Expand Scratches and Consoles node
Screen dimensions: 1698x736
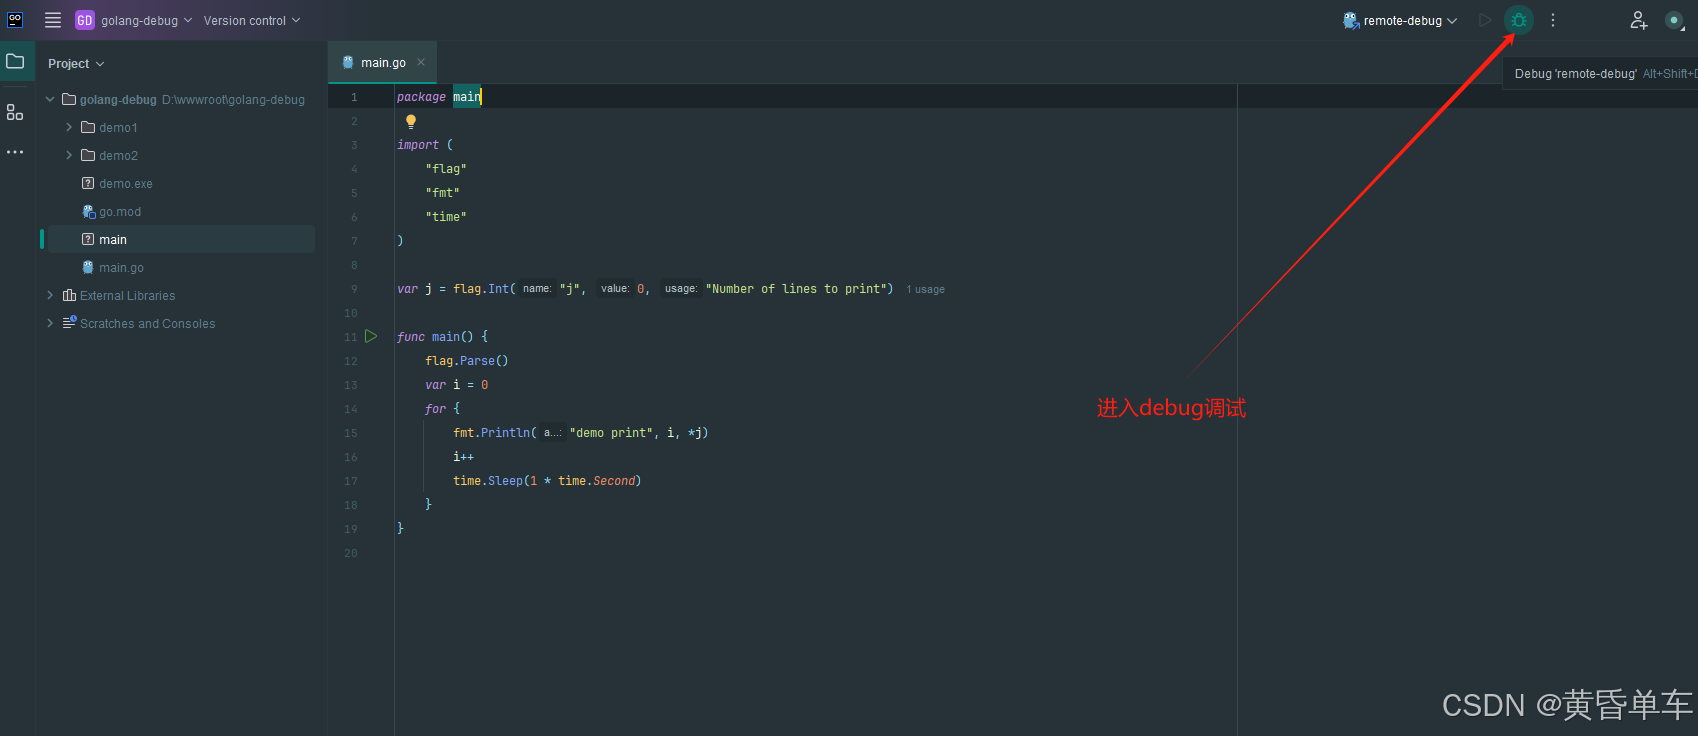coord(50,323)
